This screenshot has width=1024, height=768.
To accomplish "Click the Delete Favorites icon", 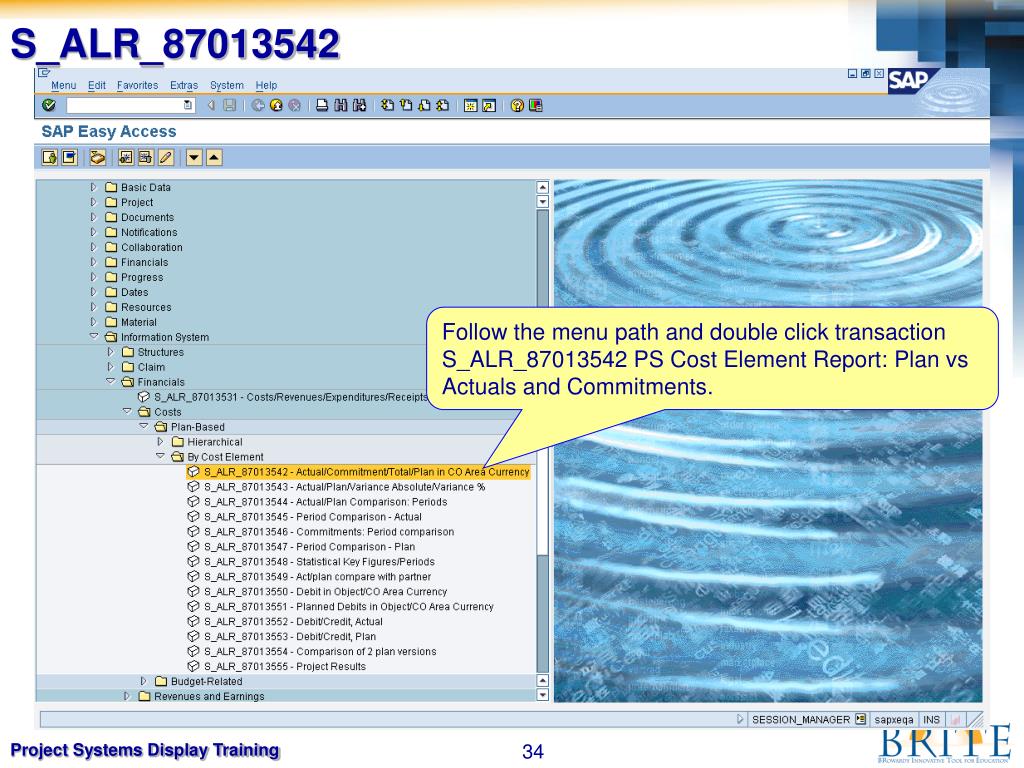I will coord(146,157).
